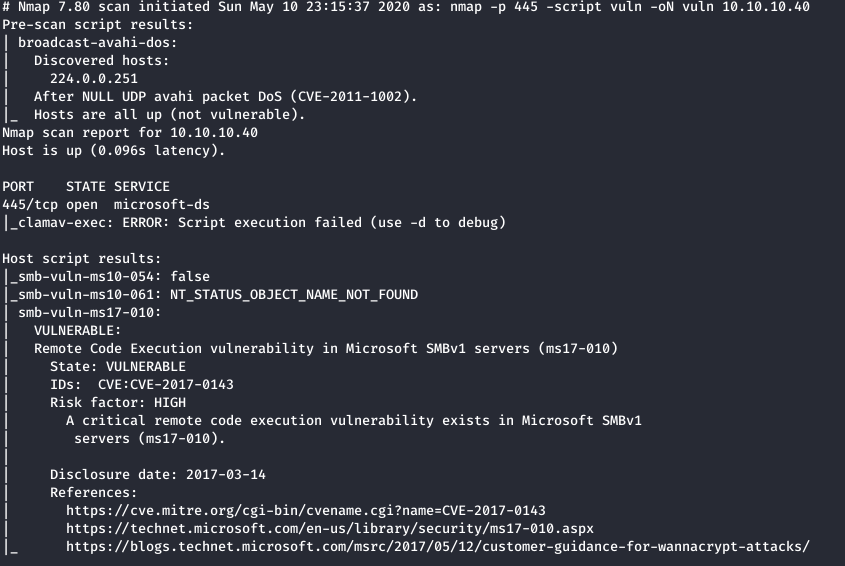This screenshot has width=845, height=566.
Task: Click the "State: VULNERABLE" line
Action: point(118,366)
